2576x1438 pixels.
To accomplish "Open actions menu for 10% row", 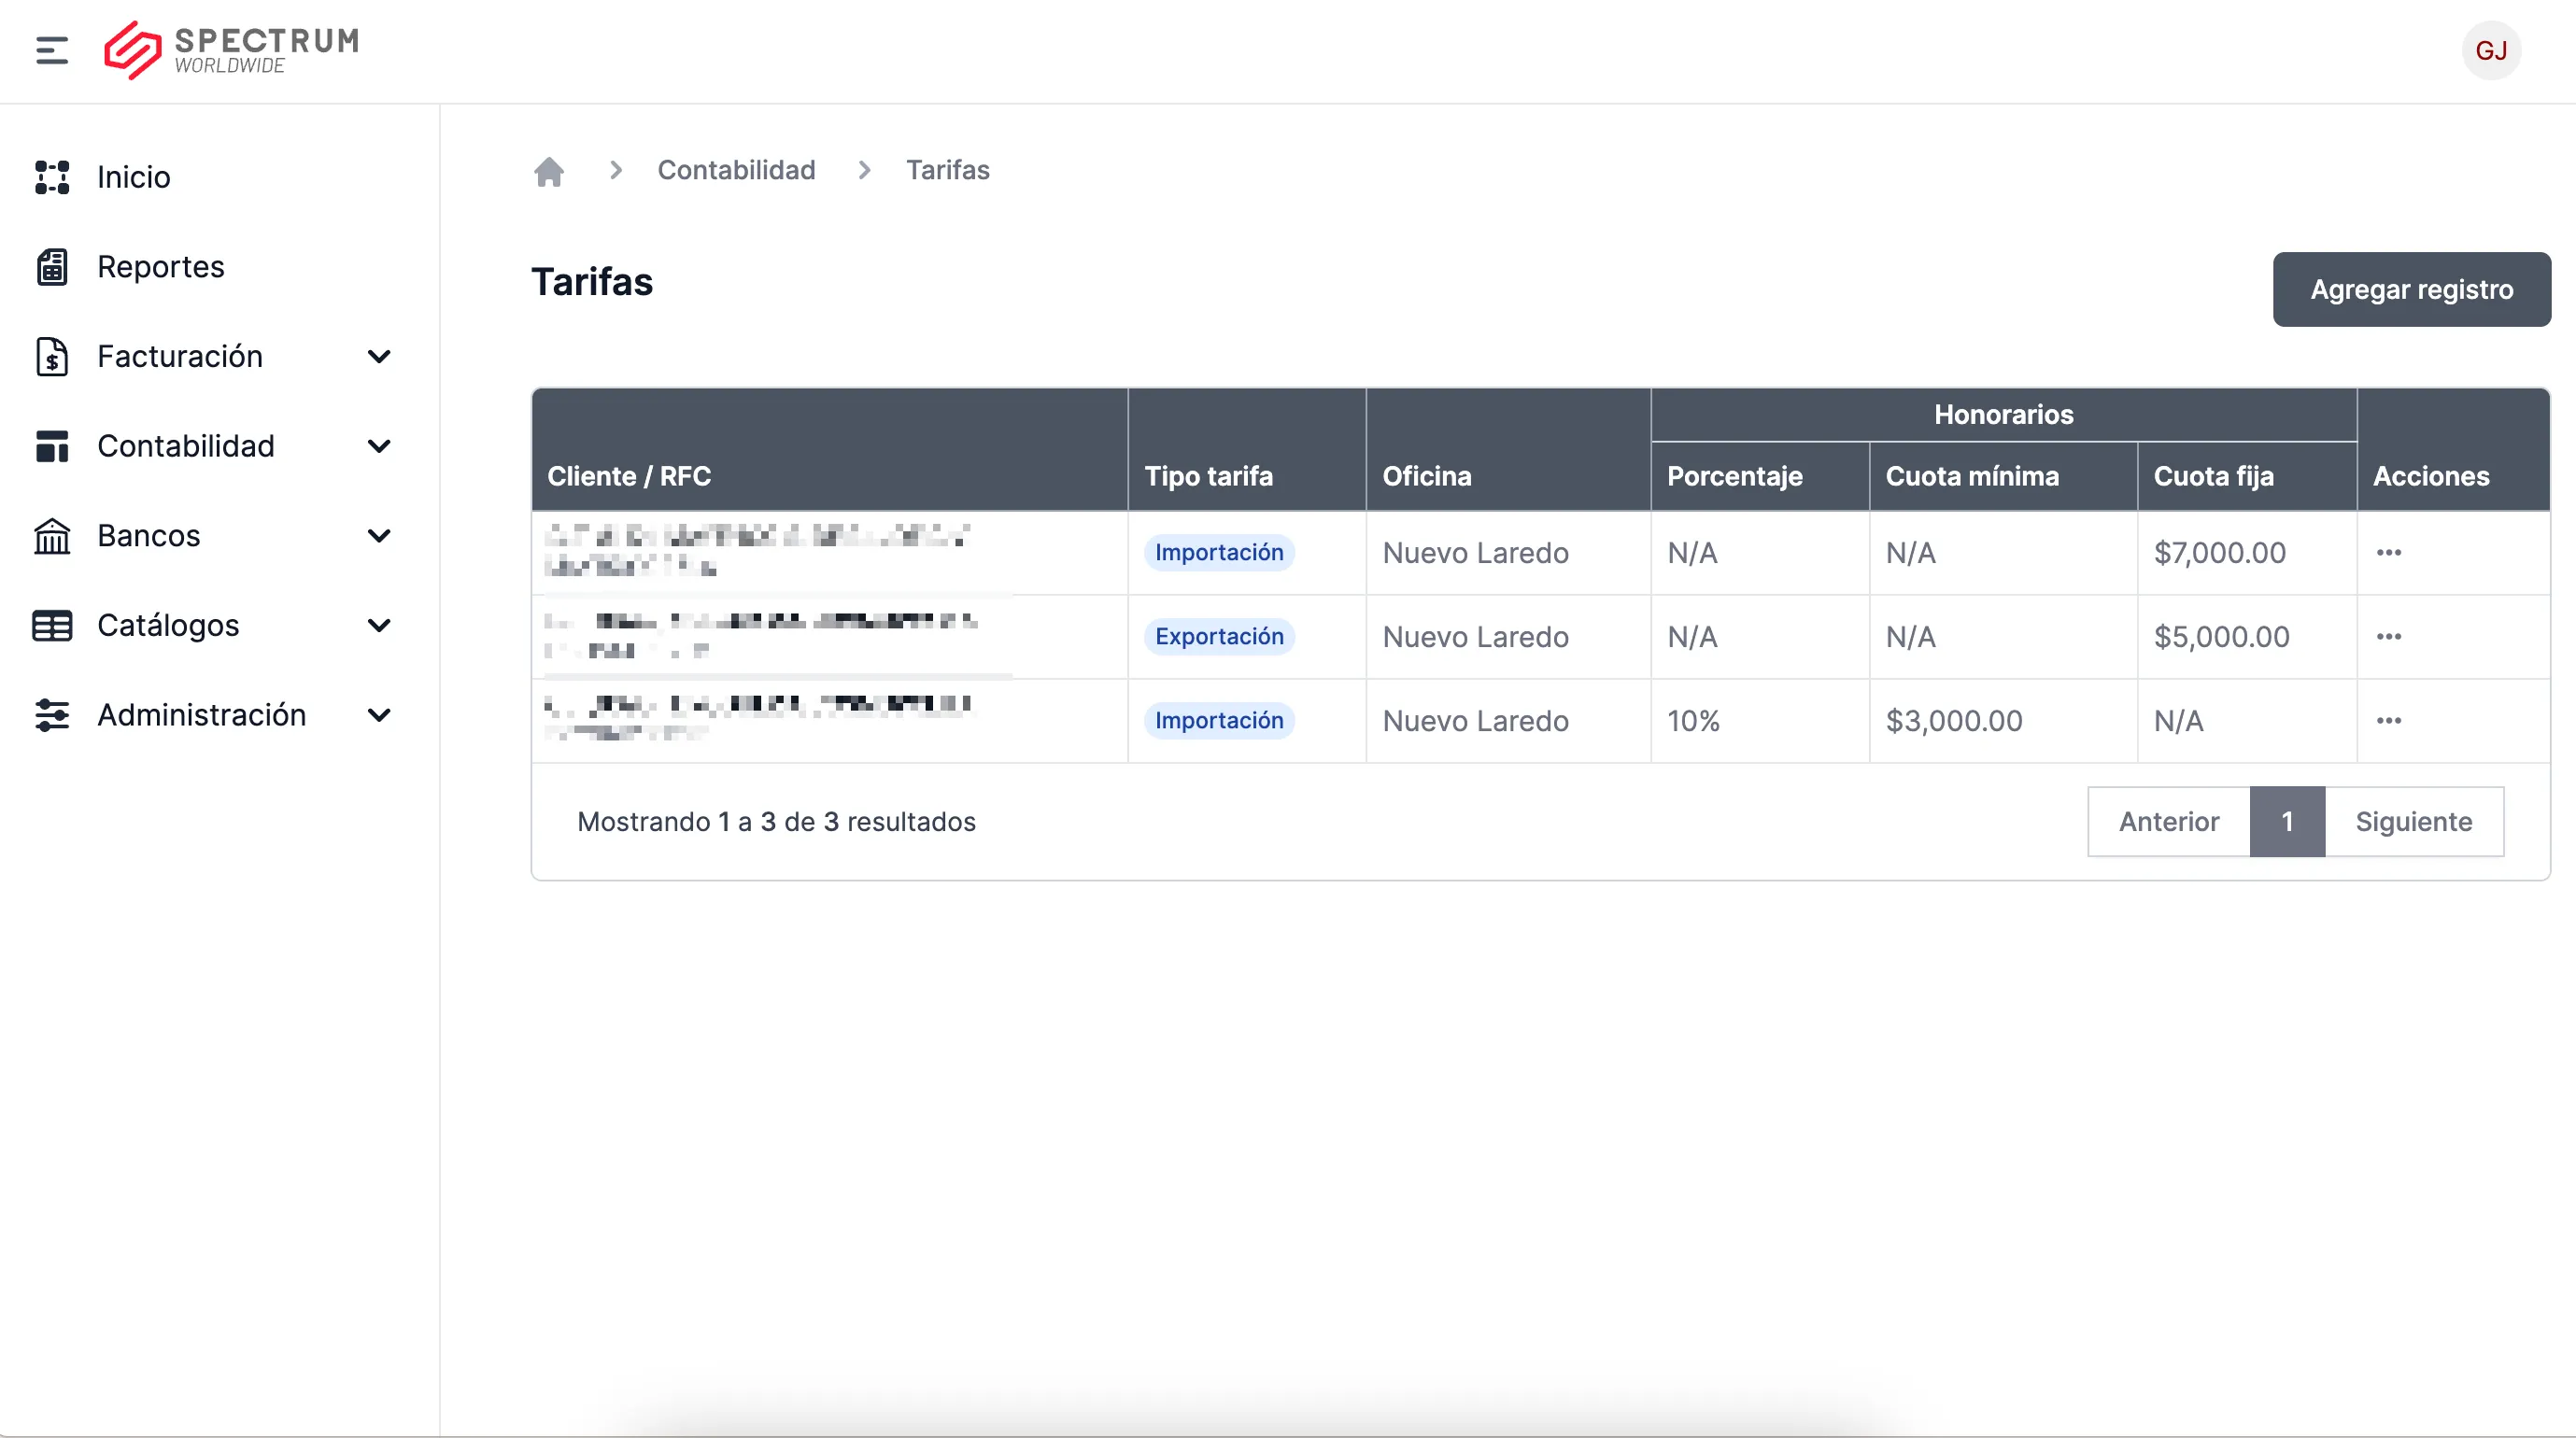I will pyautogui.click(x=2389, y=721).
